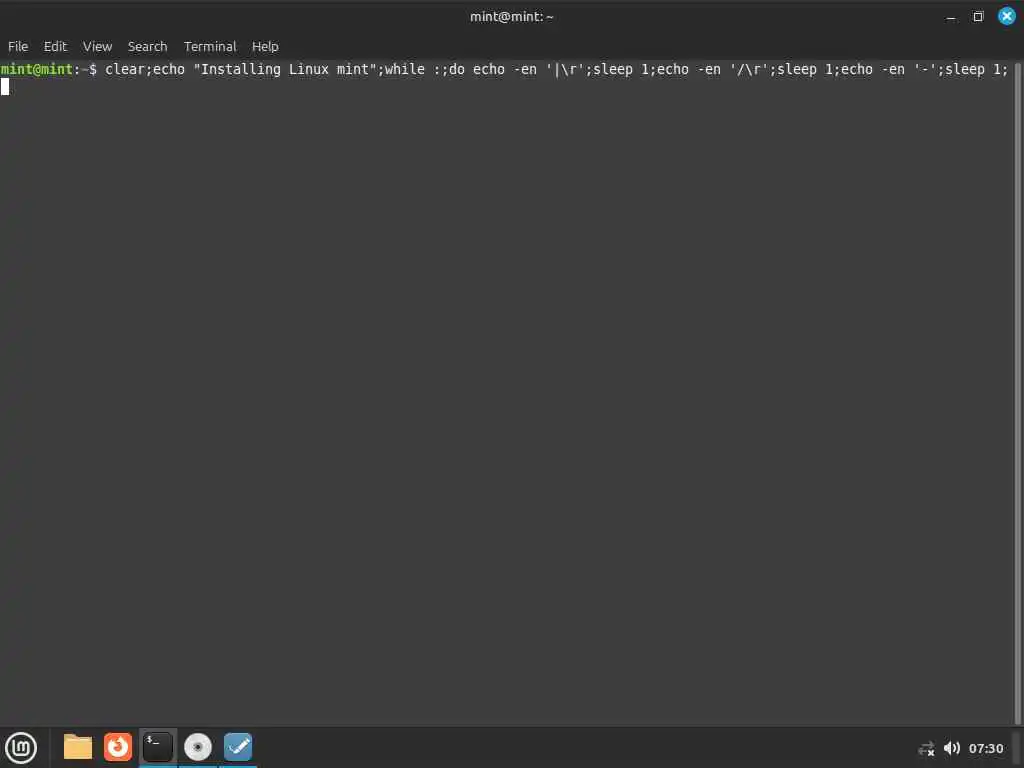Image resolution: width=1024 pixels, height=768 pixels.
Task: Open the Search menu
Action: tap(147, 46)
